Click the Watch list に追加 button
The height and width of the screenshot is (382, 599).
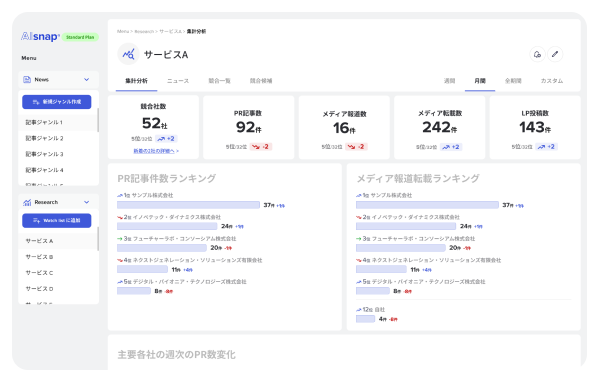pos(57,220)
